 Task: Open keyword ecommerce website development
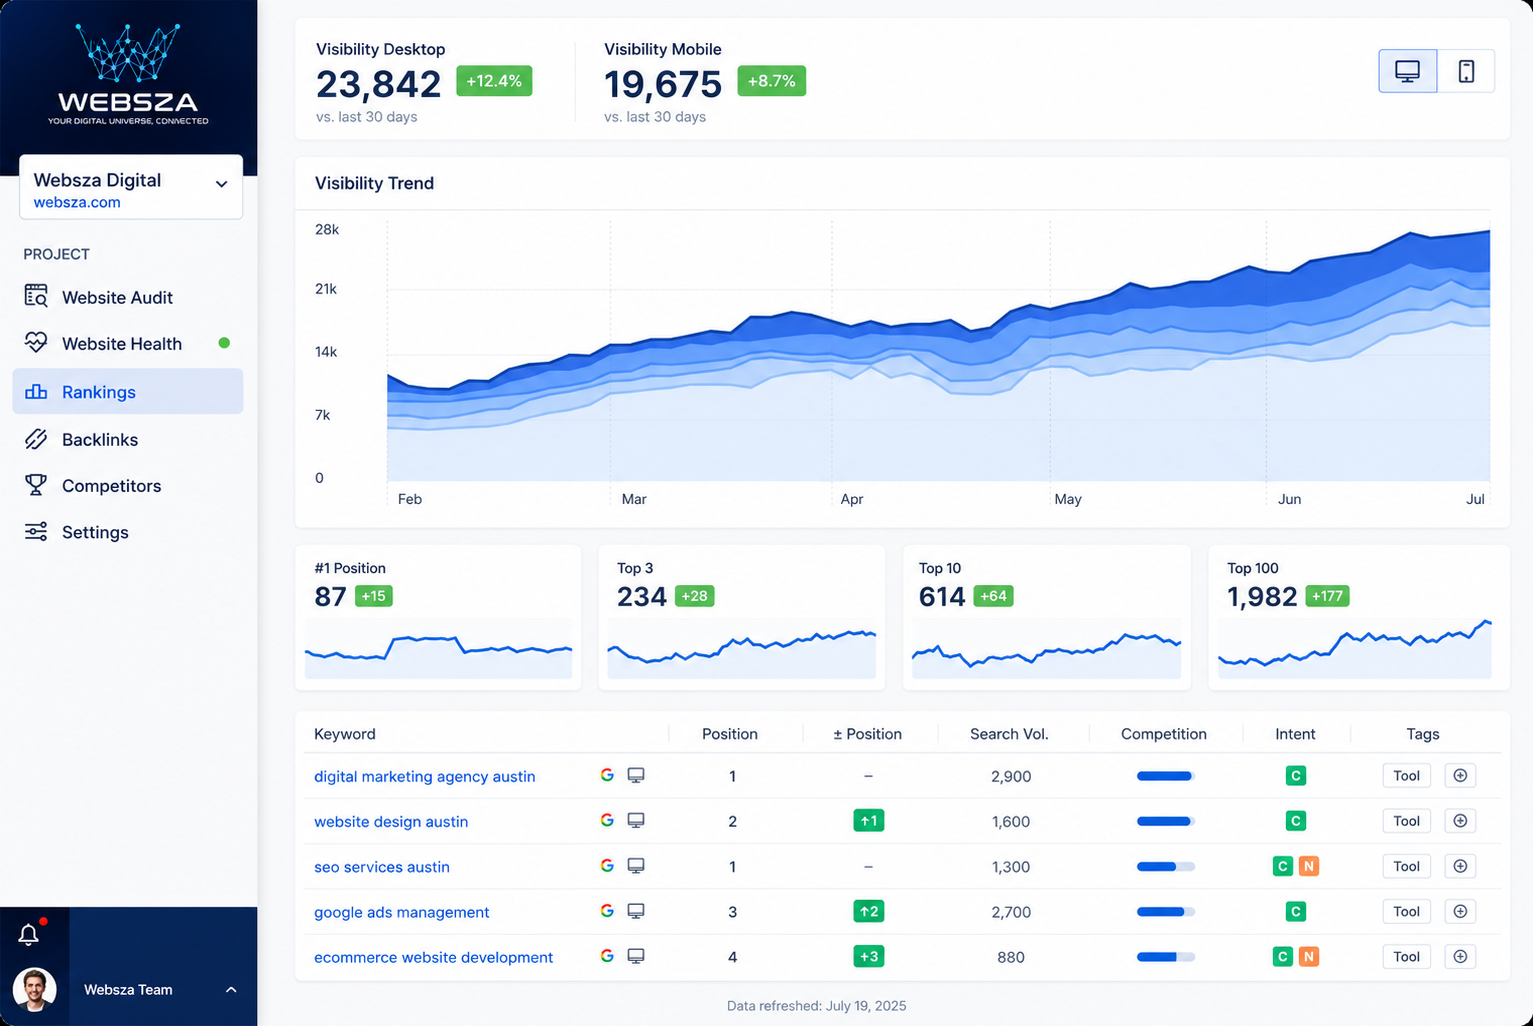coord(433,957)
